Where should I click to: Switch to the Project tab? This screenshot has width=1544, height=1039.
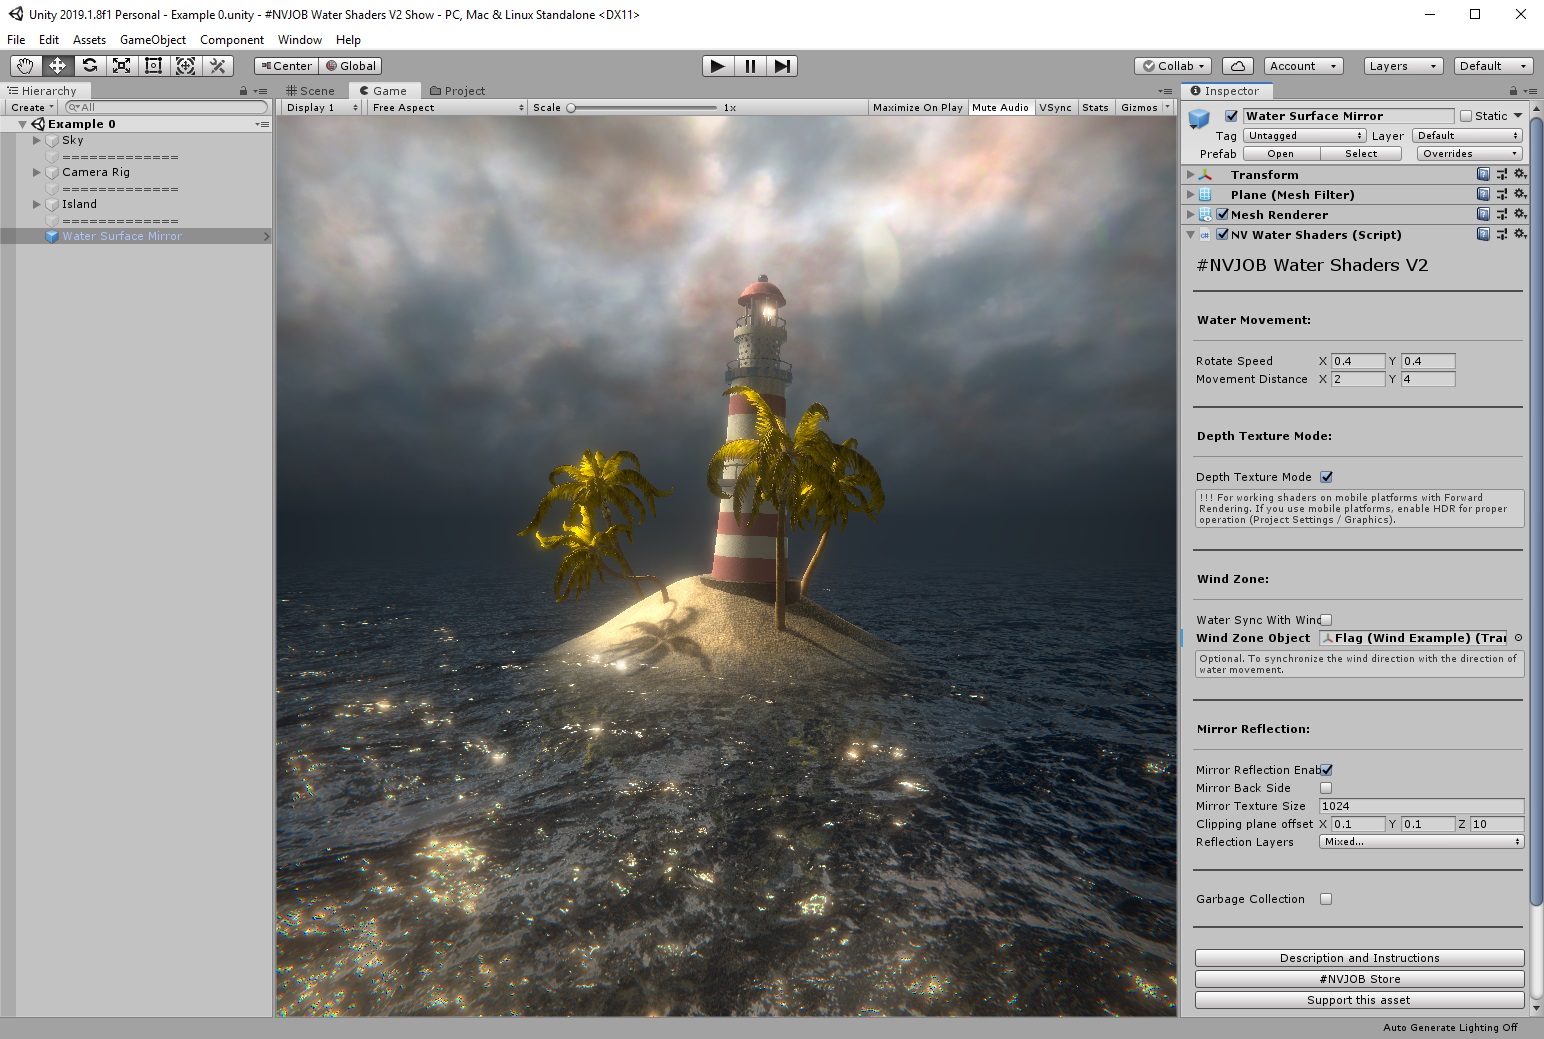[x=458, y=91]
